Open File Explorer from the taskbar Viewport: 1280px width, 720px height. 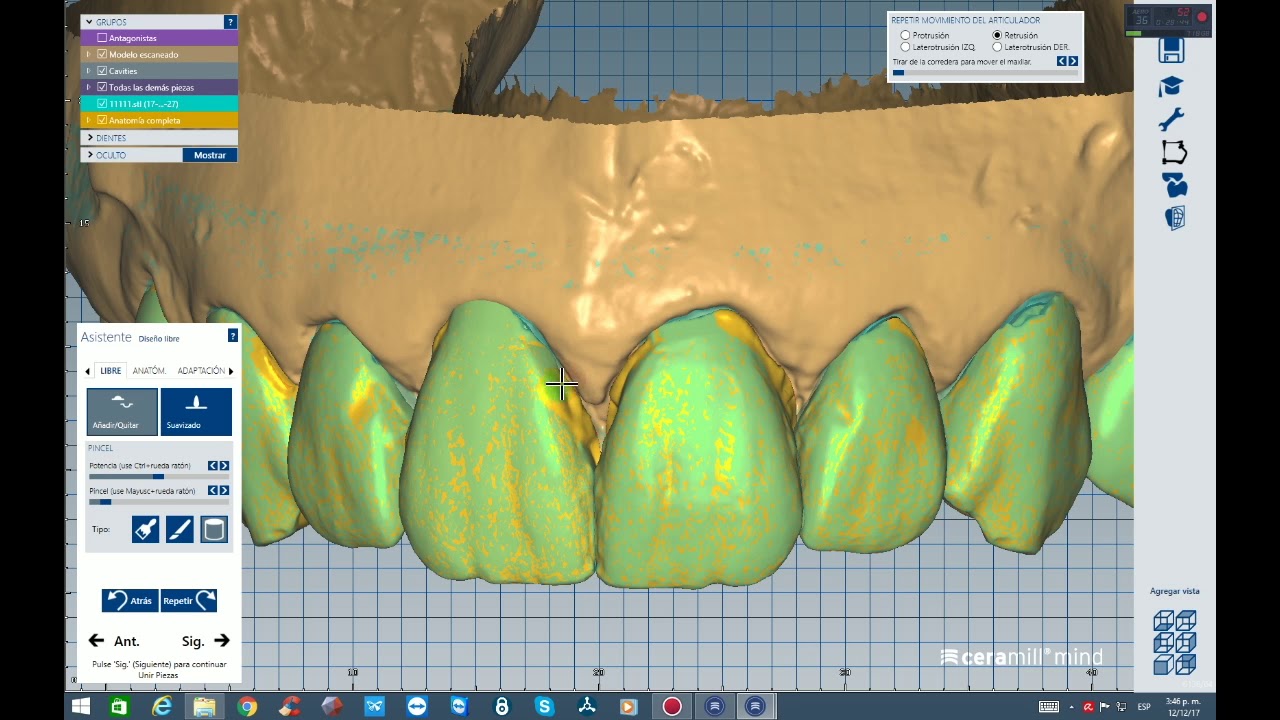coord(204,707)
